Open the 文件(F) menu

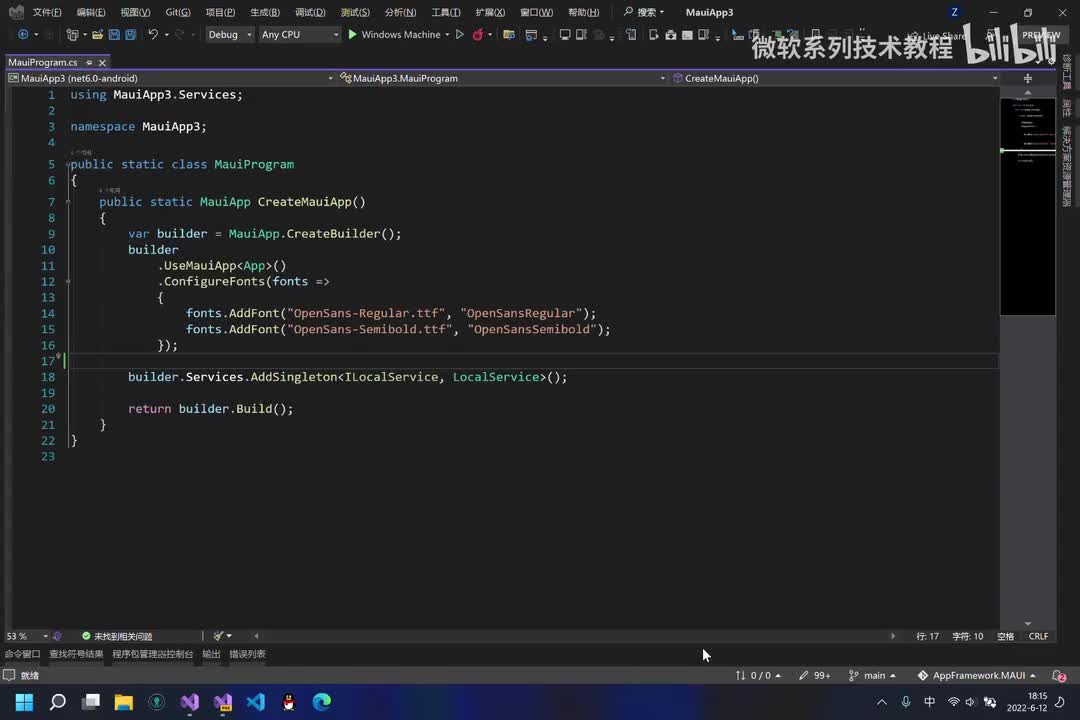[47, 12]
